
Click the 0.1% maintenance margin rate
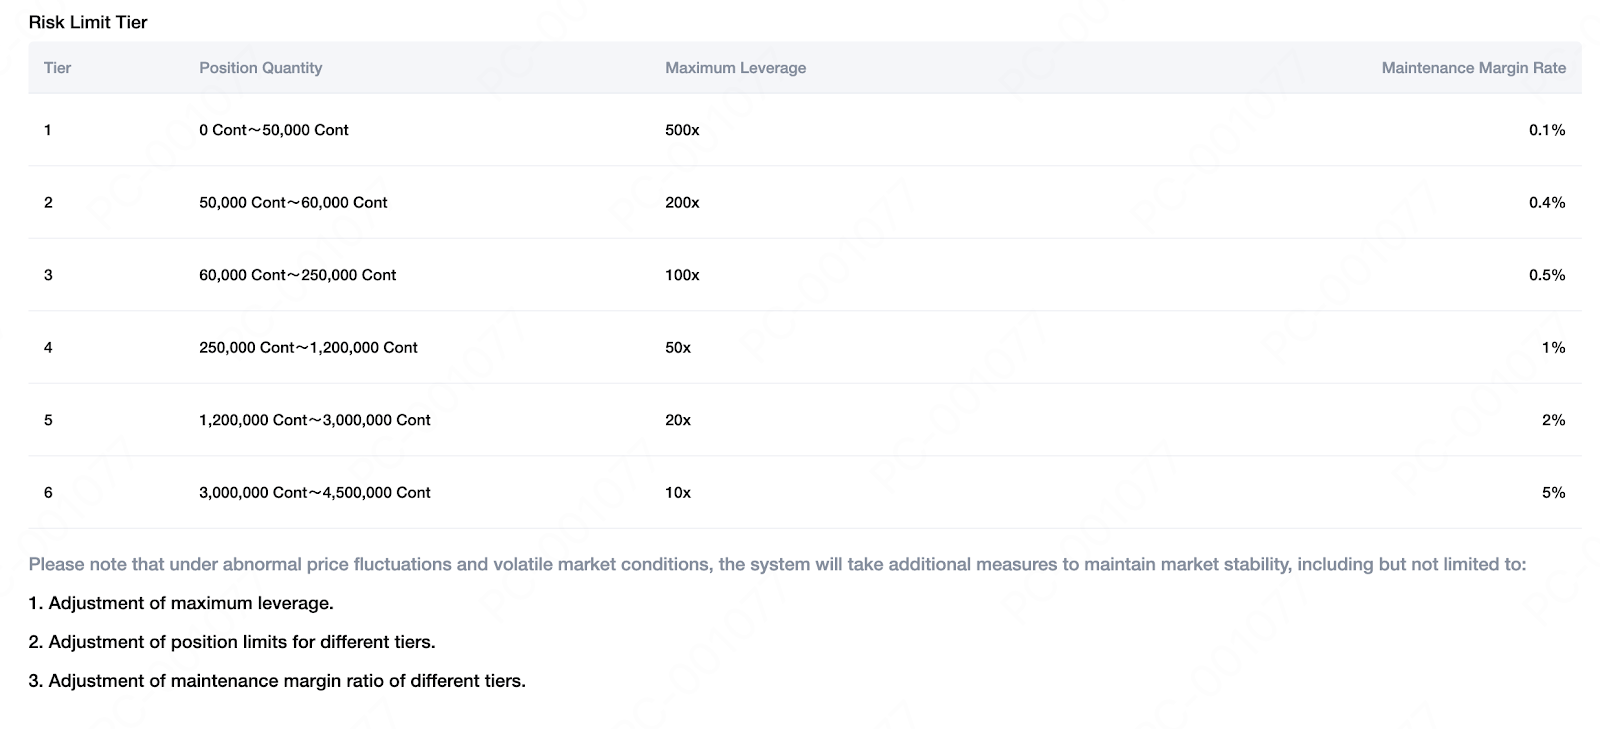[x=1546, y=130]
